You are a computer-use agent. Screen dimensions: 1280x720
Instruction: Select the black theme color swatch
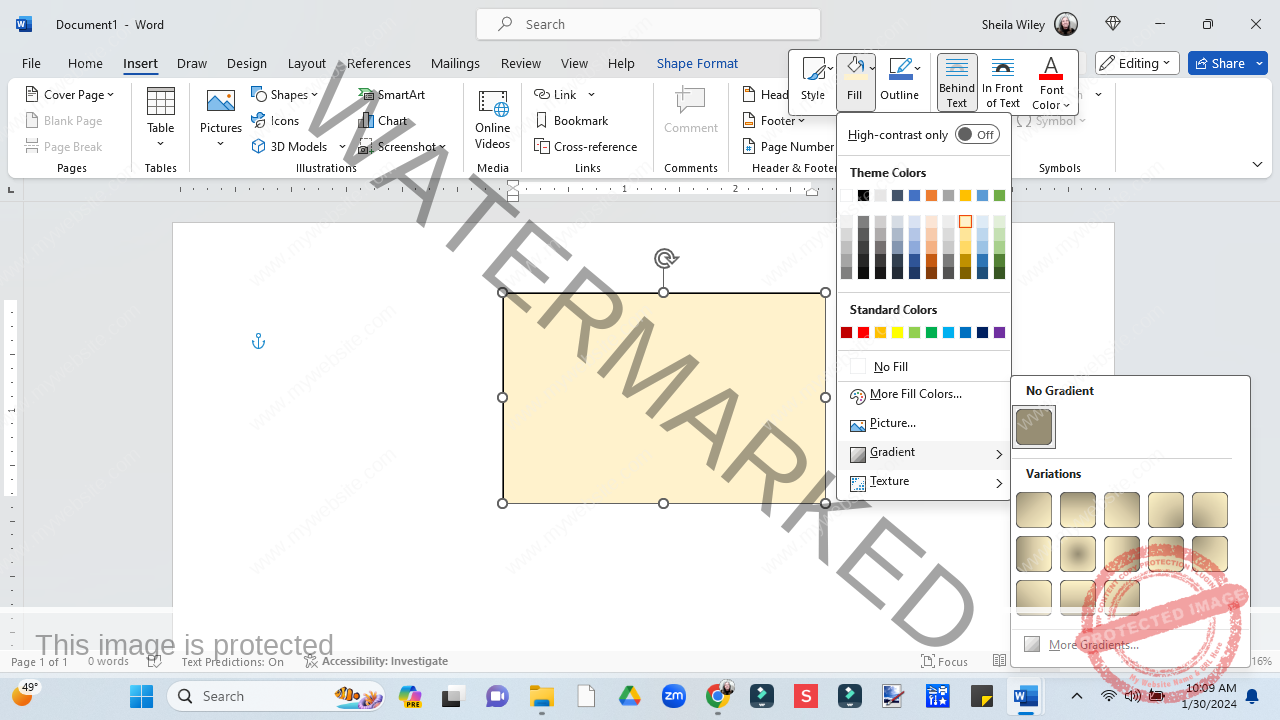coord(864,196)
